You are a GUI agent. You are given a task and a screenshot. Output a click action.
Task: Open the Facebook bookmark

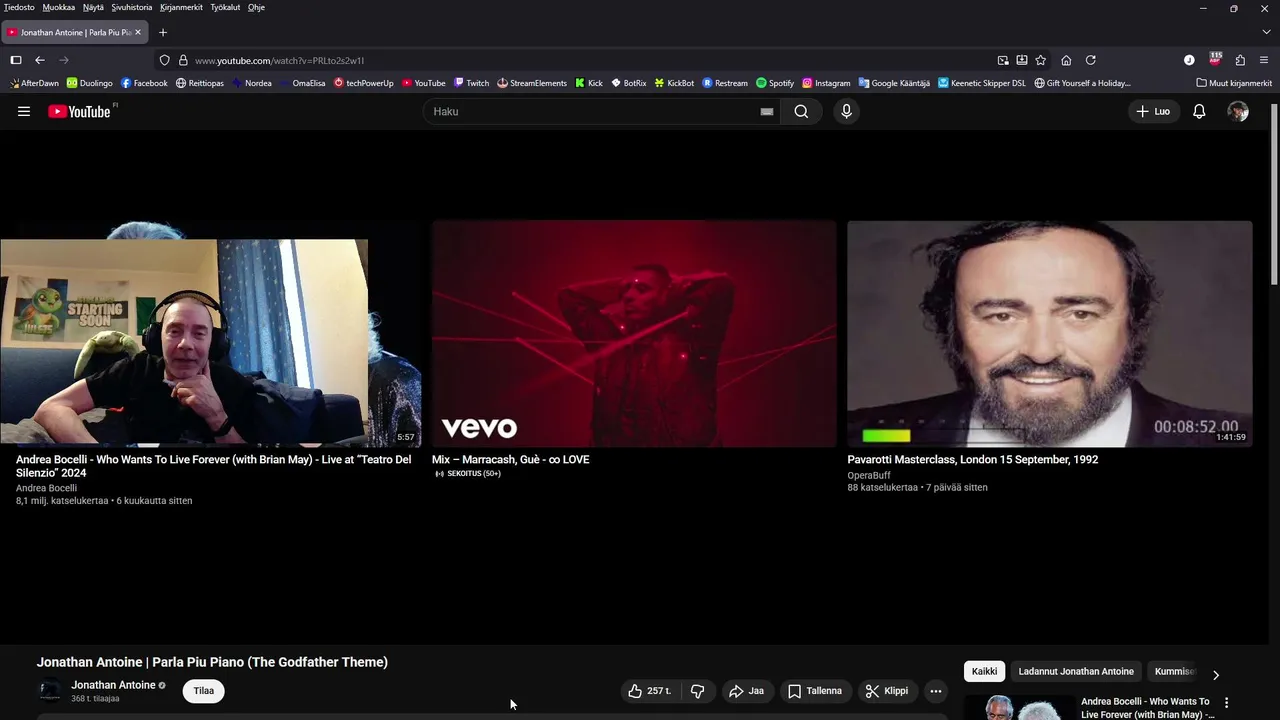[144, 83]
